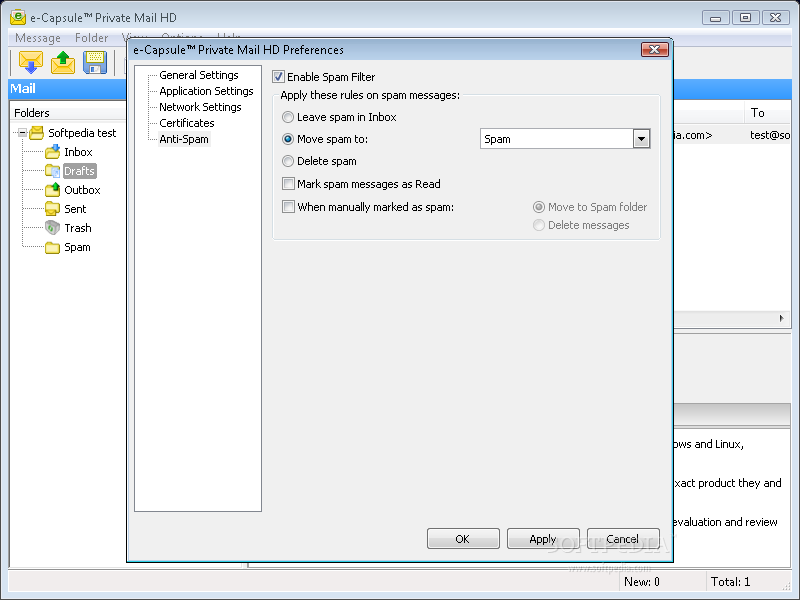The width and height of the screenshot is (800, 600).
Task: Click the save floppy disk toolbar icon
Action: point(95,63)
